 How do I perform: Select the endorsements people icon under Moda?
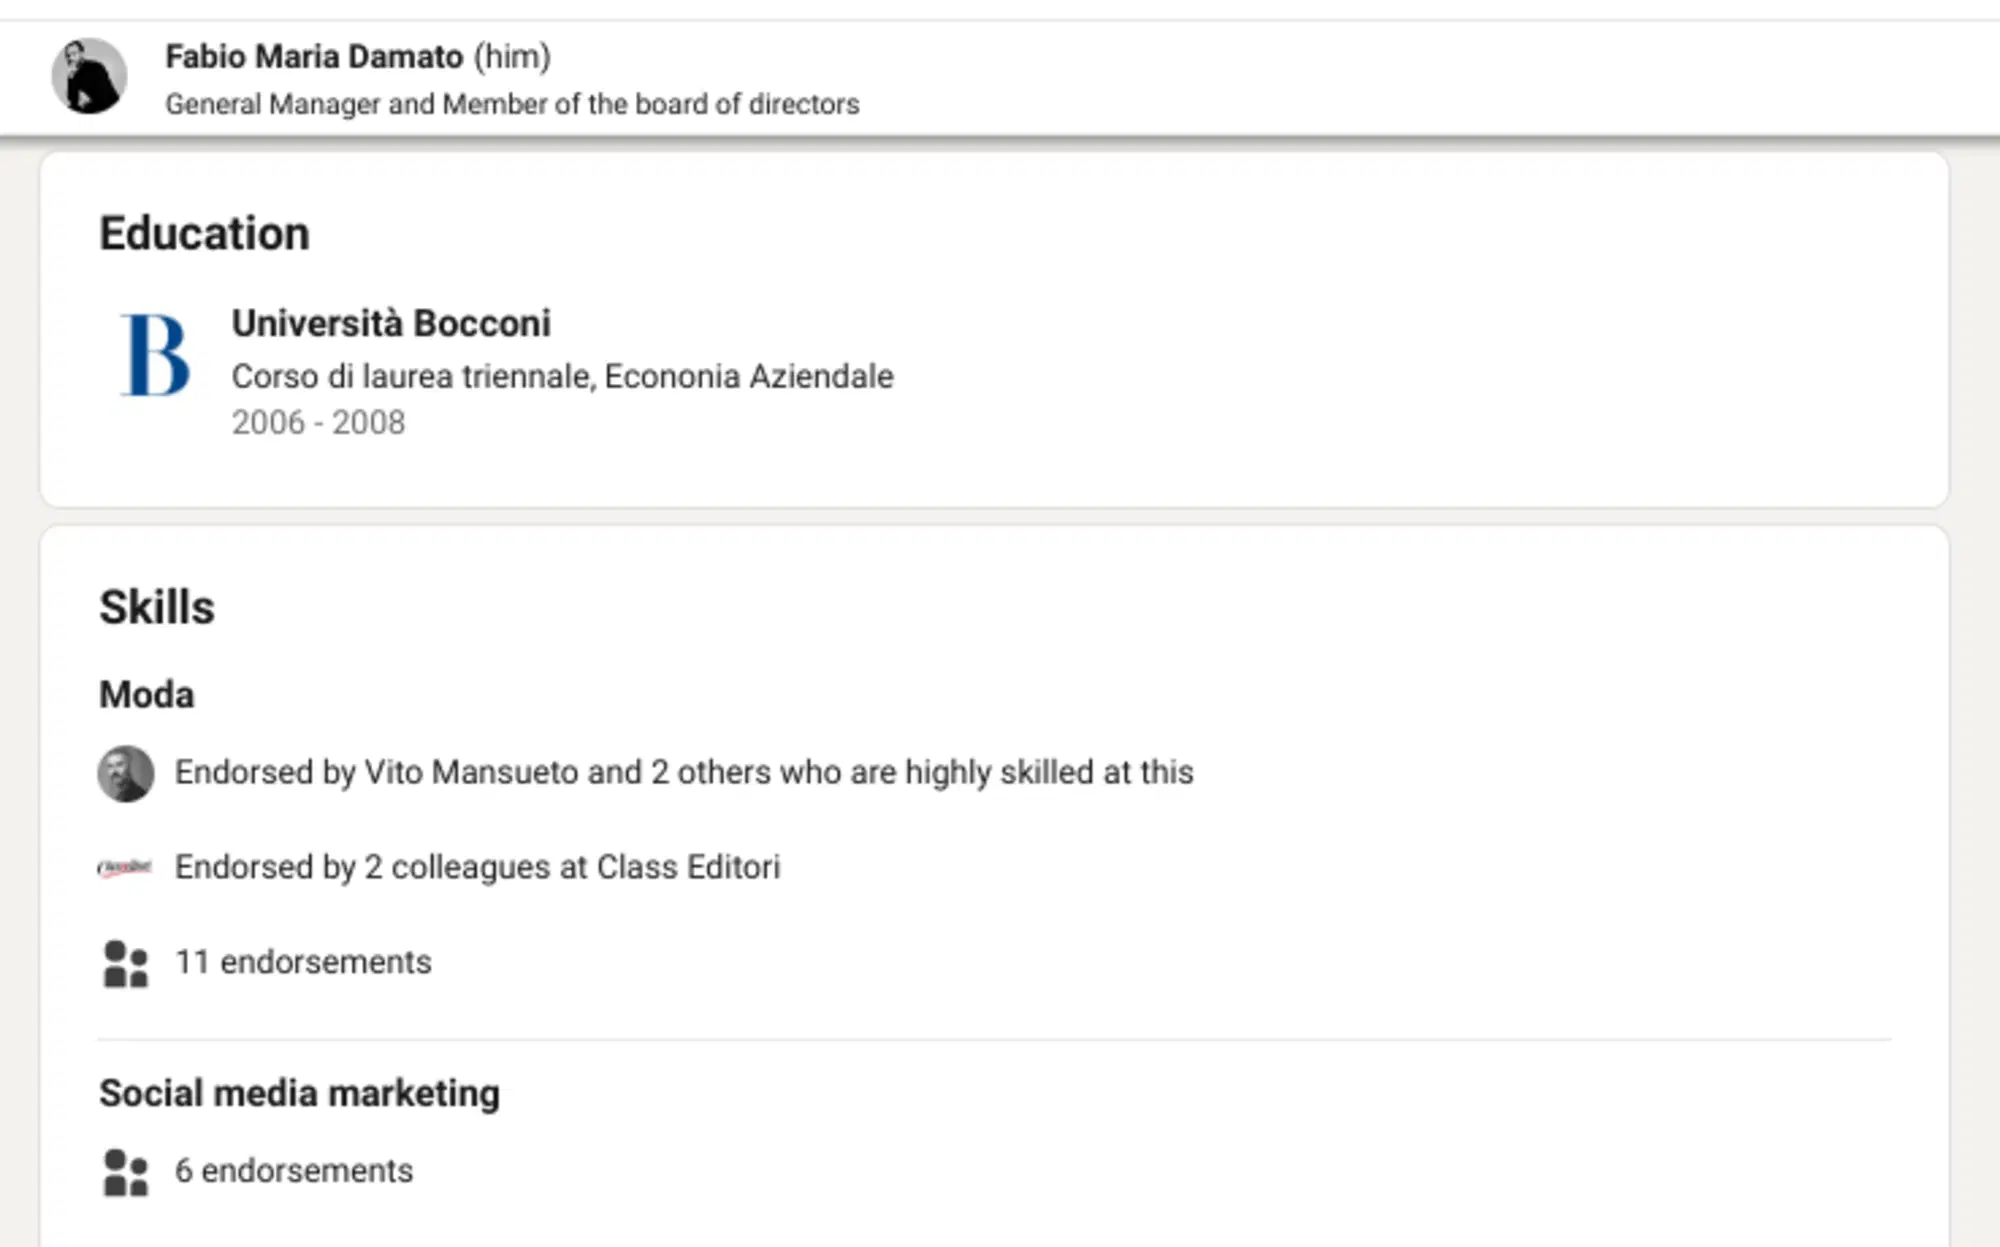click(x=123, y=961)
